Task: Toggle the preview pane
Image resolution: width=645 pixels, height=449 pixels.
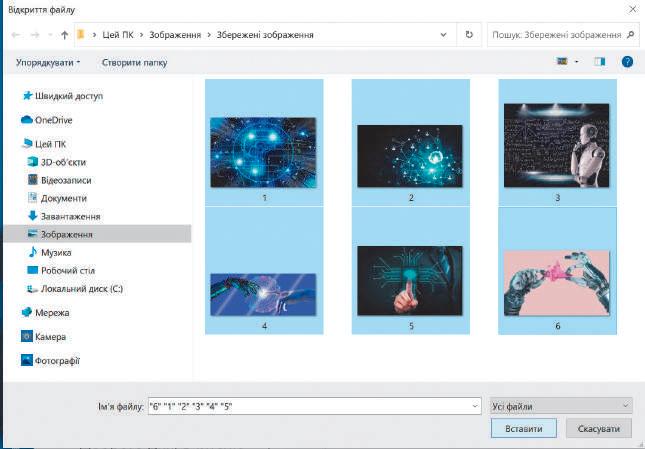Action: click(600, 62)
